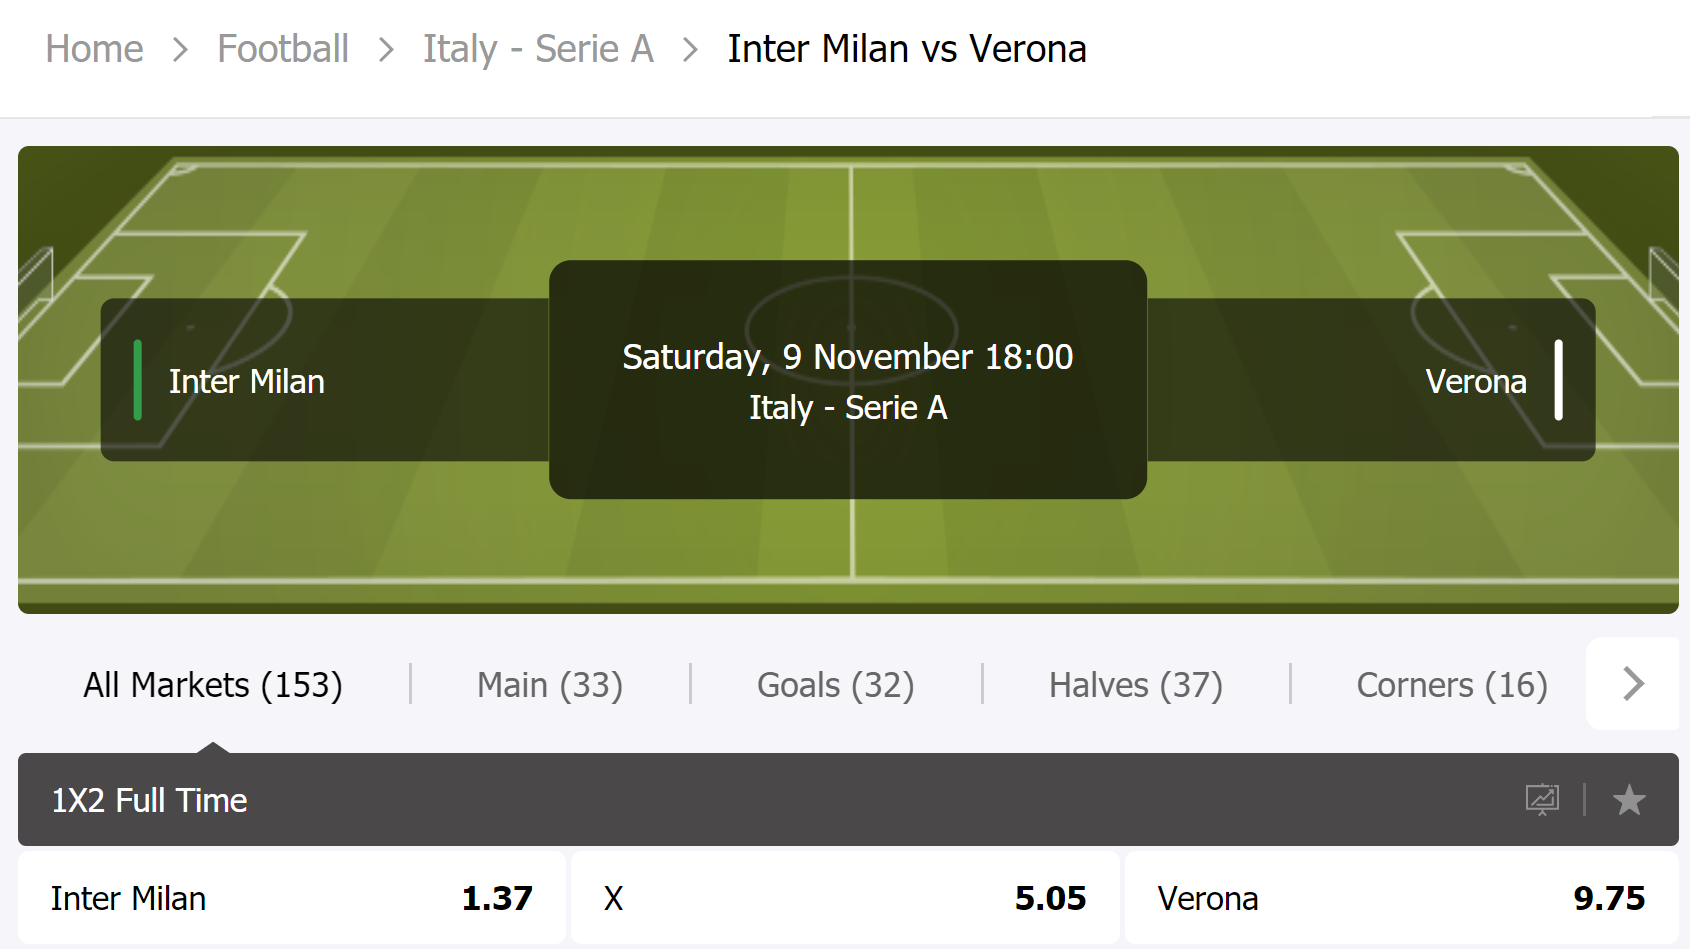
Task: Bet on Inter Milan at 1.37
Action: coord(292,898)
